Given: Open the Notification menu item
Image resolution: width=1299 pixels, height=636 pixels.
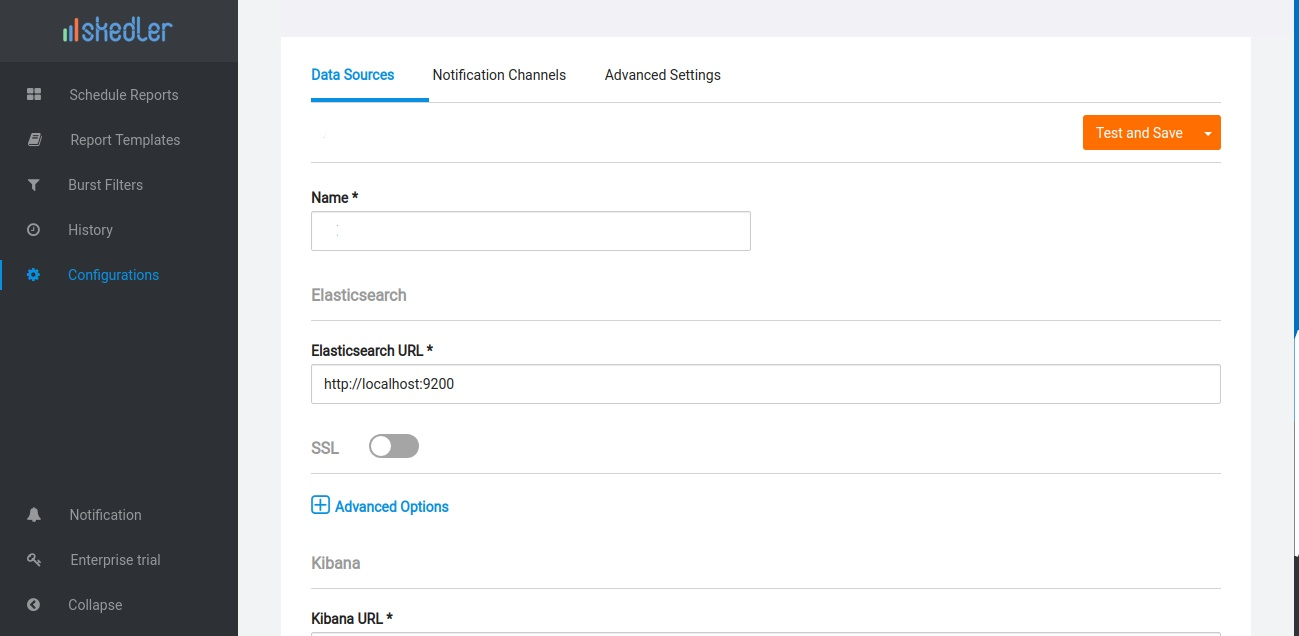Looking at the screenshot, I should [105, 515].
